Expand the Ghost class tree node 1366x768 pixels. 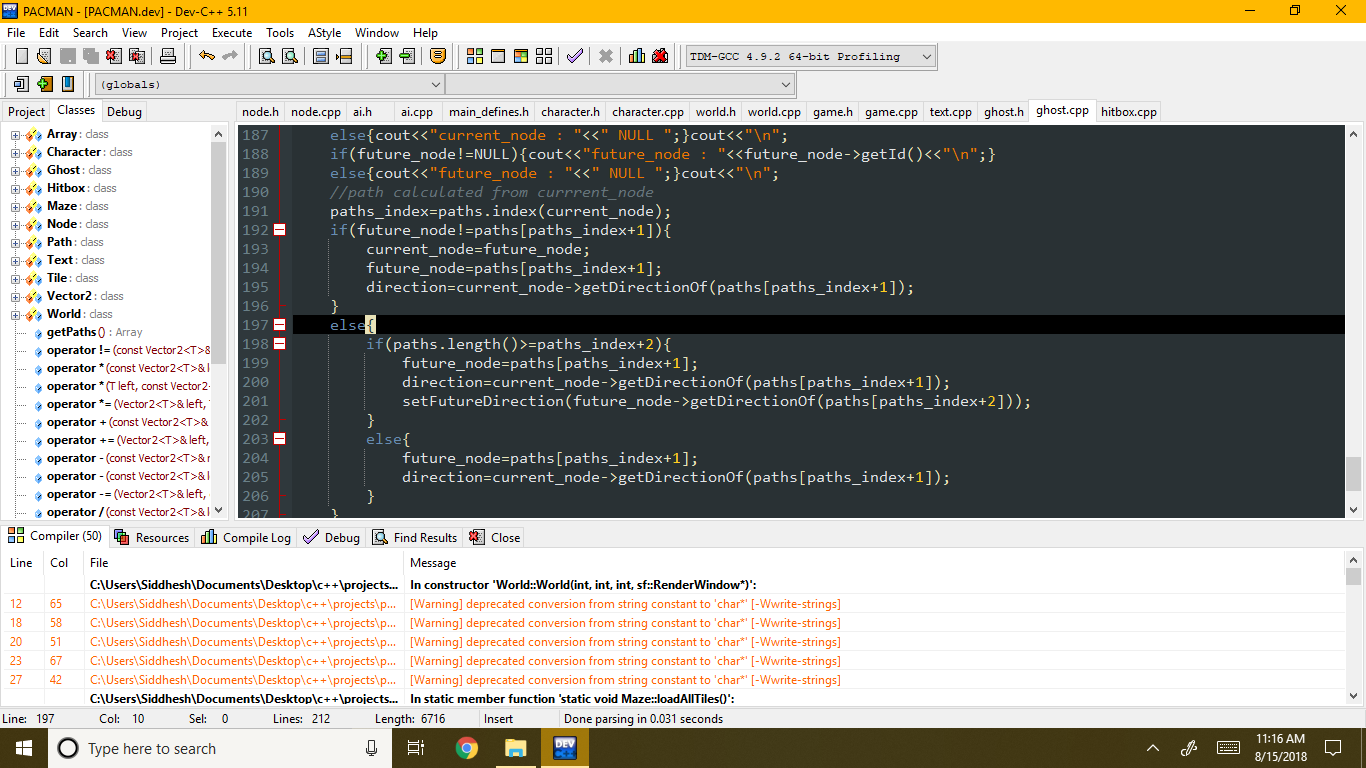coord(16,170)
